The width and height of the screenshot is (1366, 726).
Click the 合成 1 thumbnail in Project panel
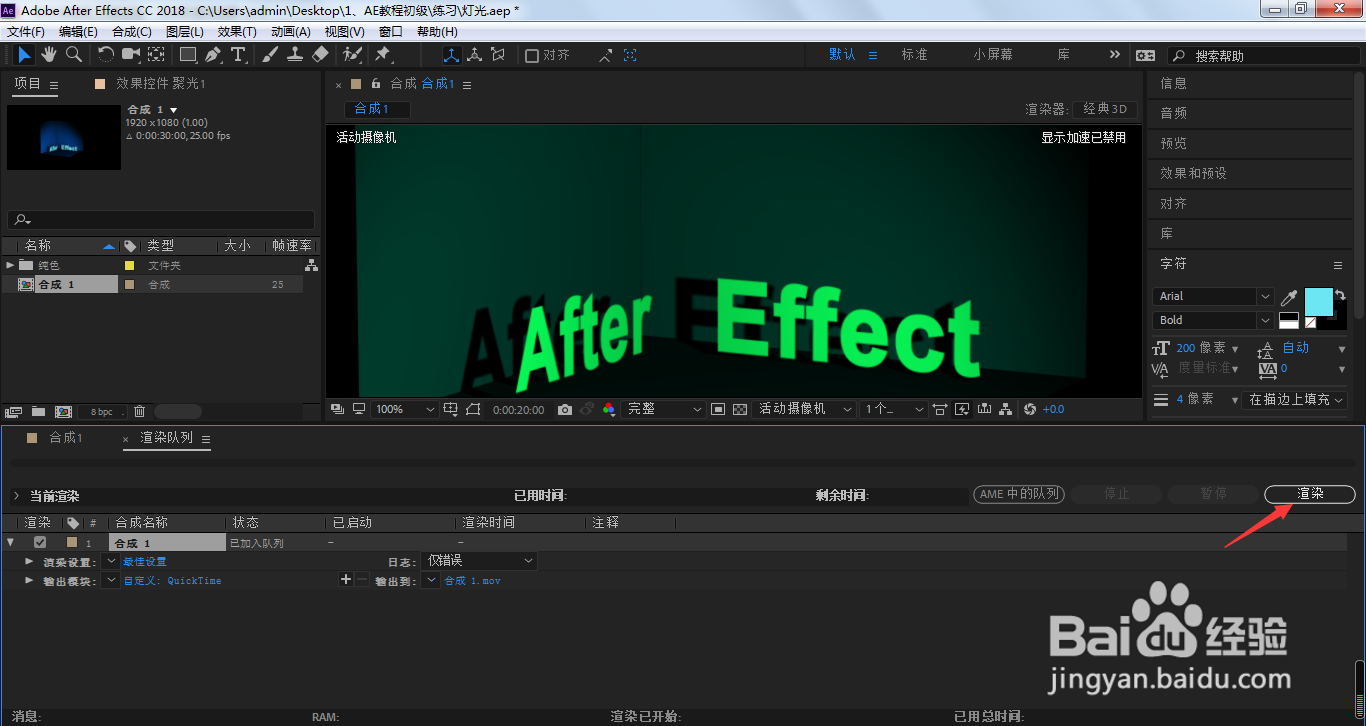click(x=64, y=137)
